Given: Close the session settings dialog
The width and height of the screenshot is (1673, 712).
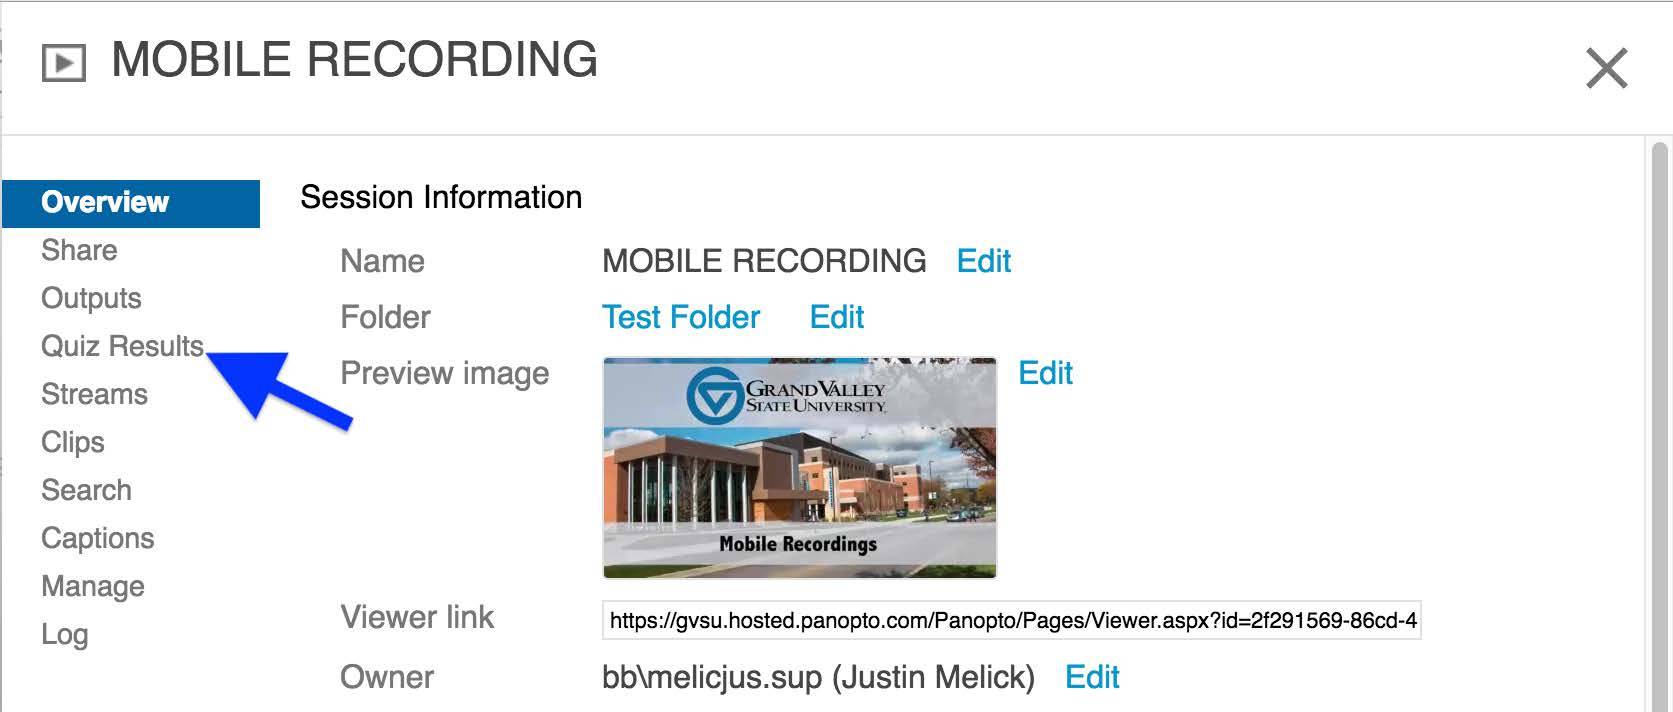Looking at the screenshot, I should click(x=1606, y=68).
